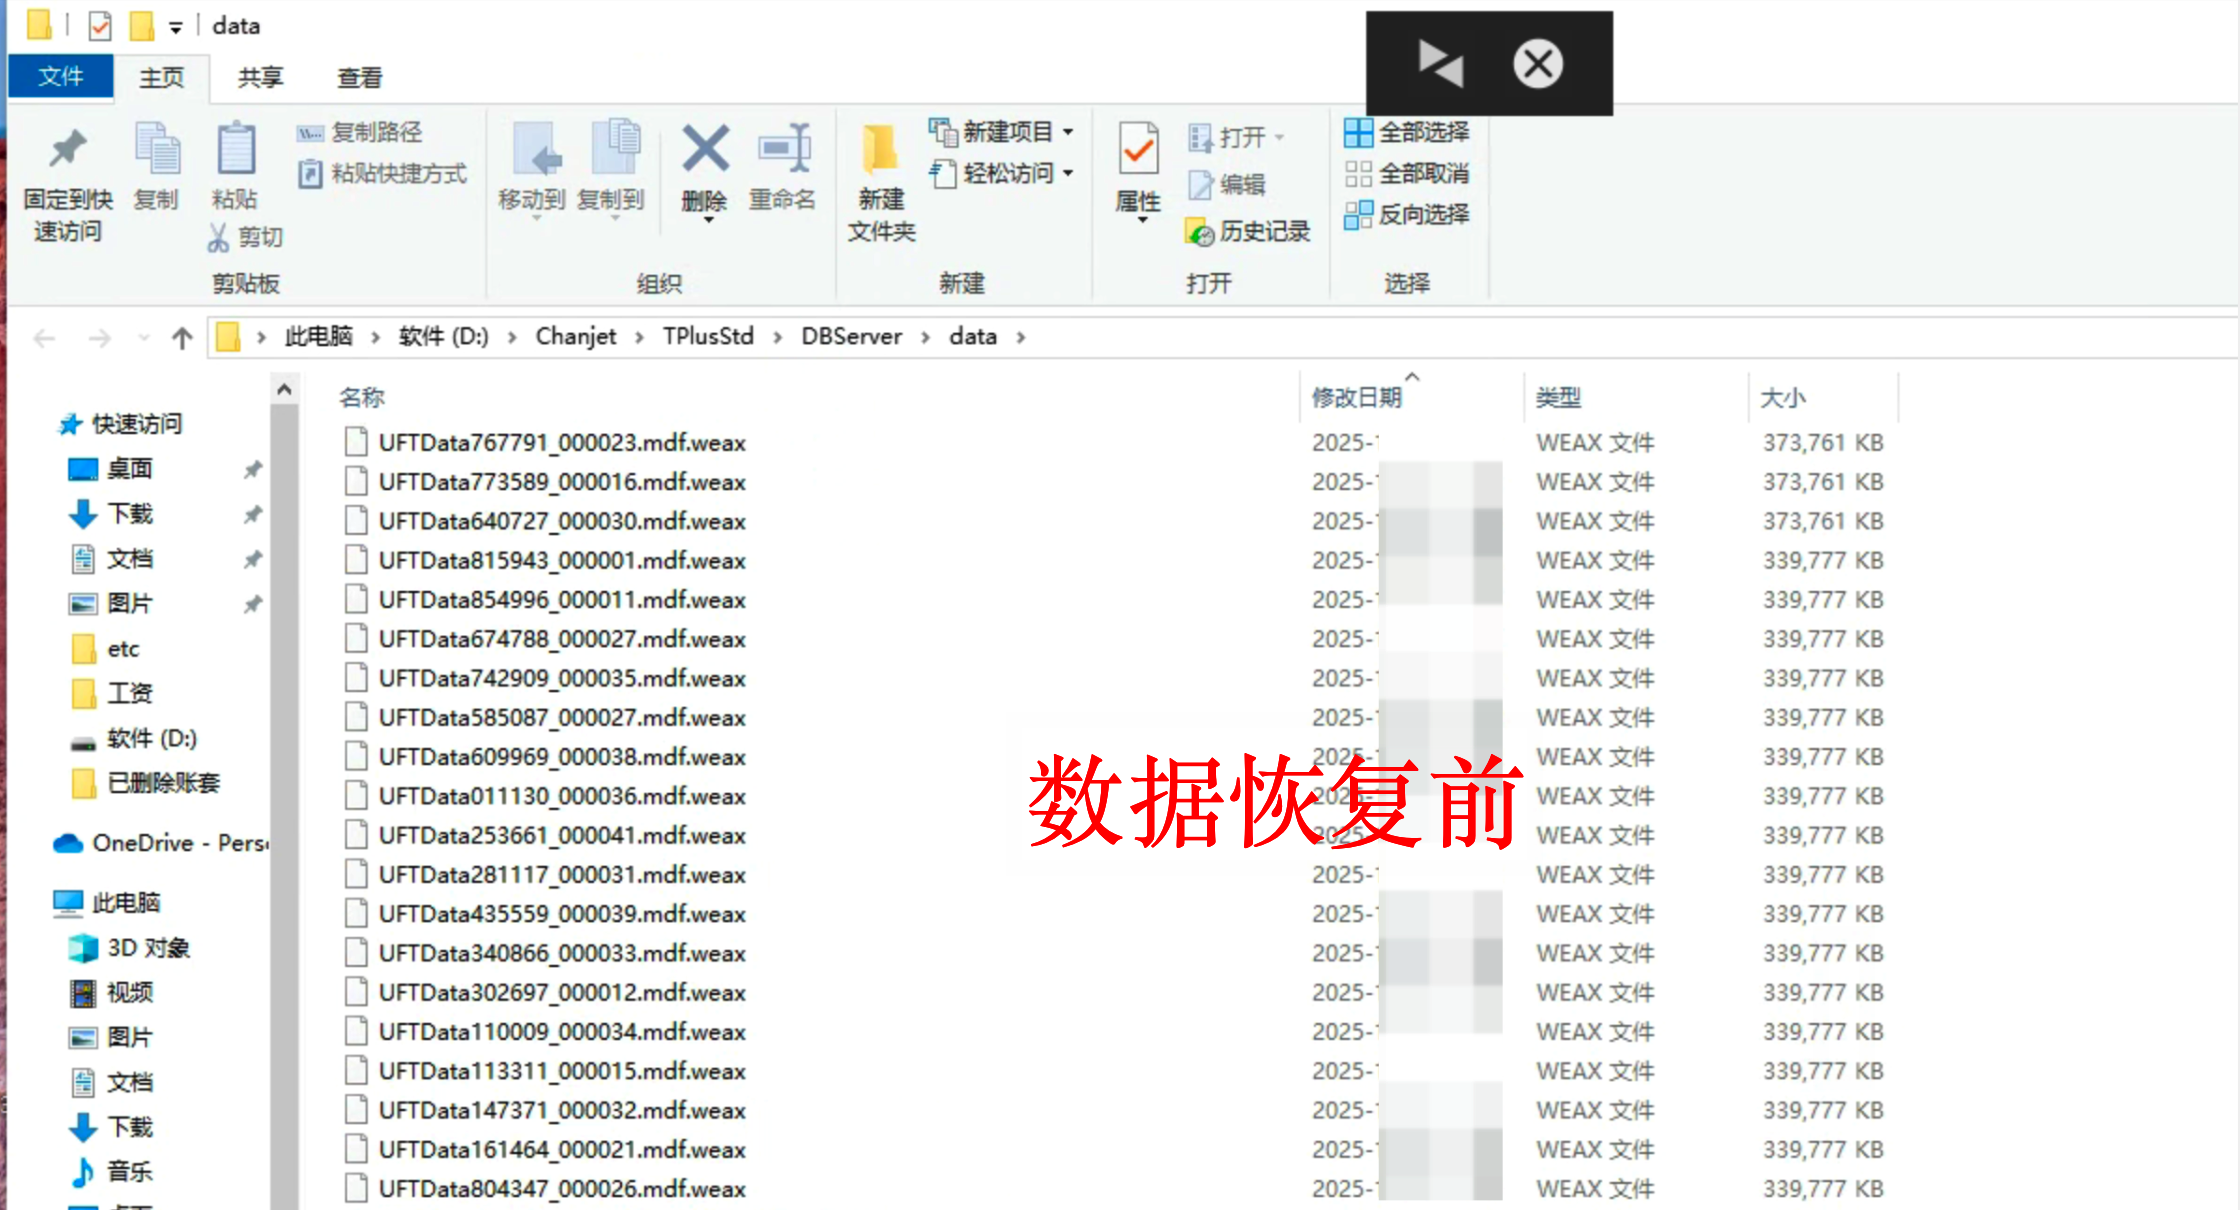Open the Properties (属性) checkmark icon
This screenshot has height=1210, width=2240.
(x=1138, y=151)
